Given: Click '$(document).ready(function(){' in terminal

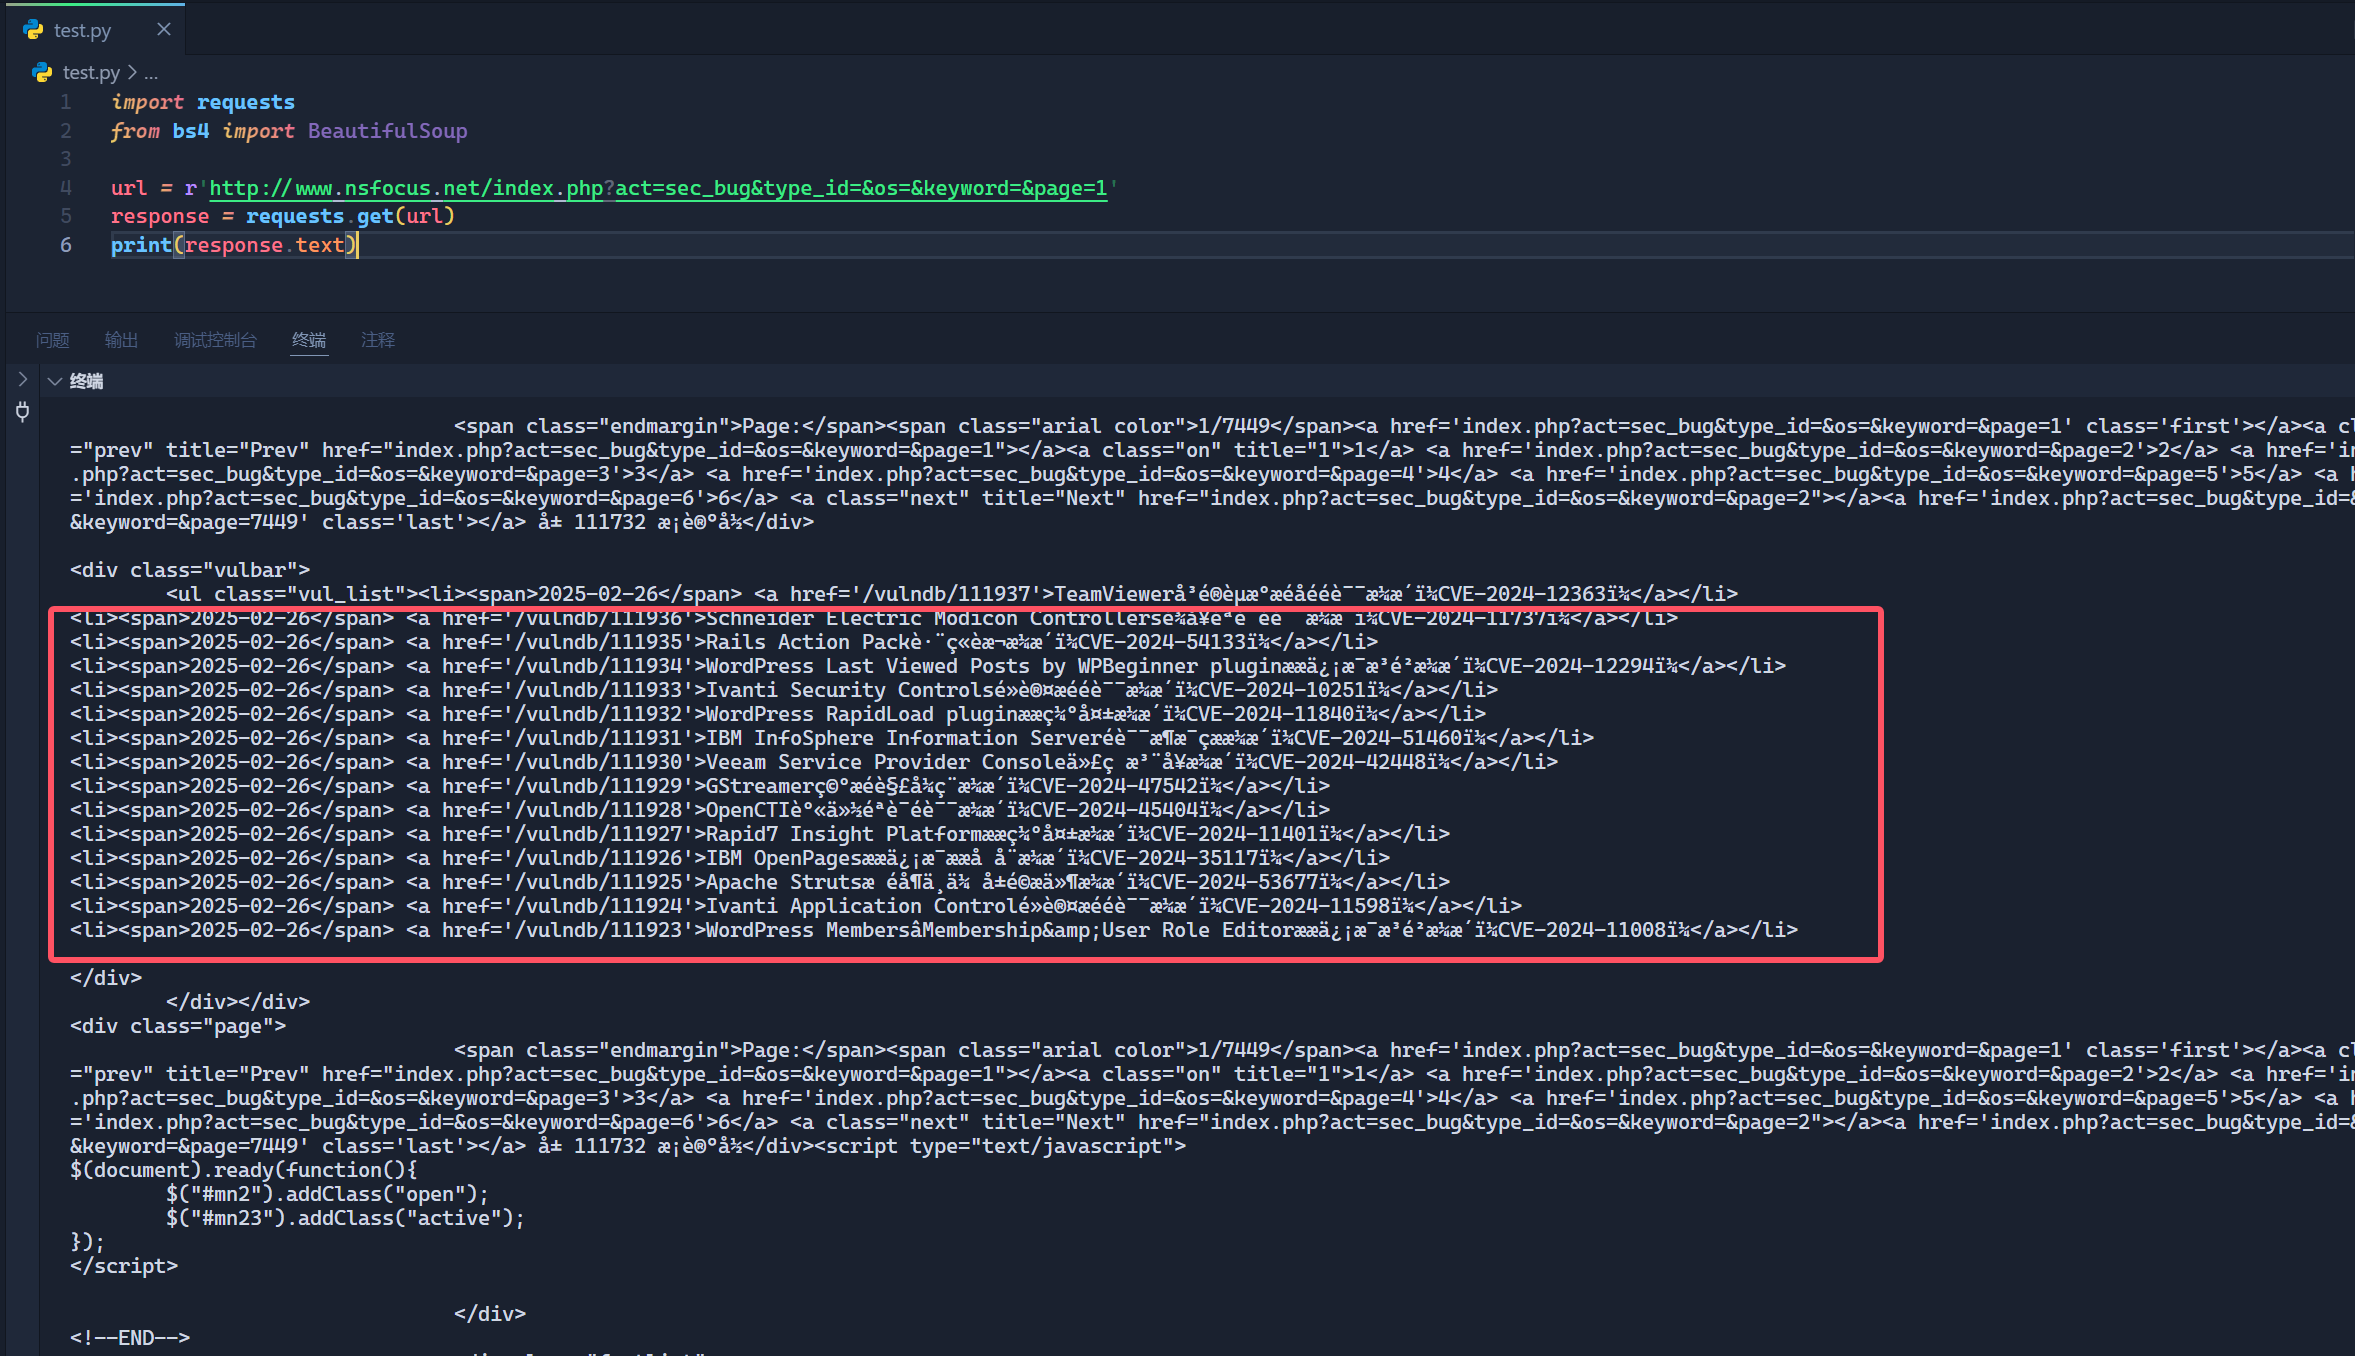Looking at the screenshot, I should (244, 1170).
